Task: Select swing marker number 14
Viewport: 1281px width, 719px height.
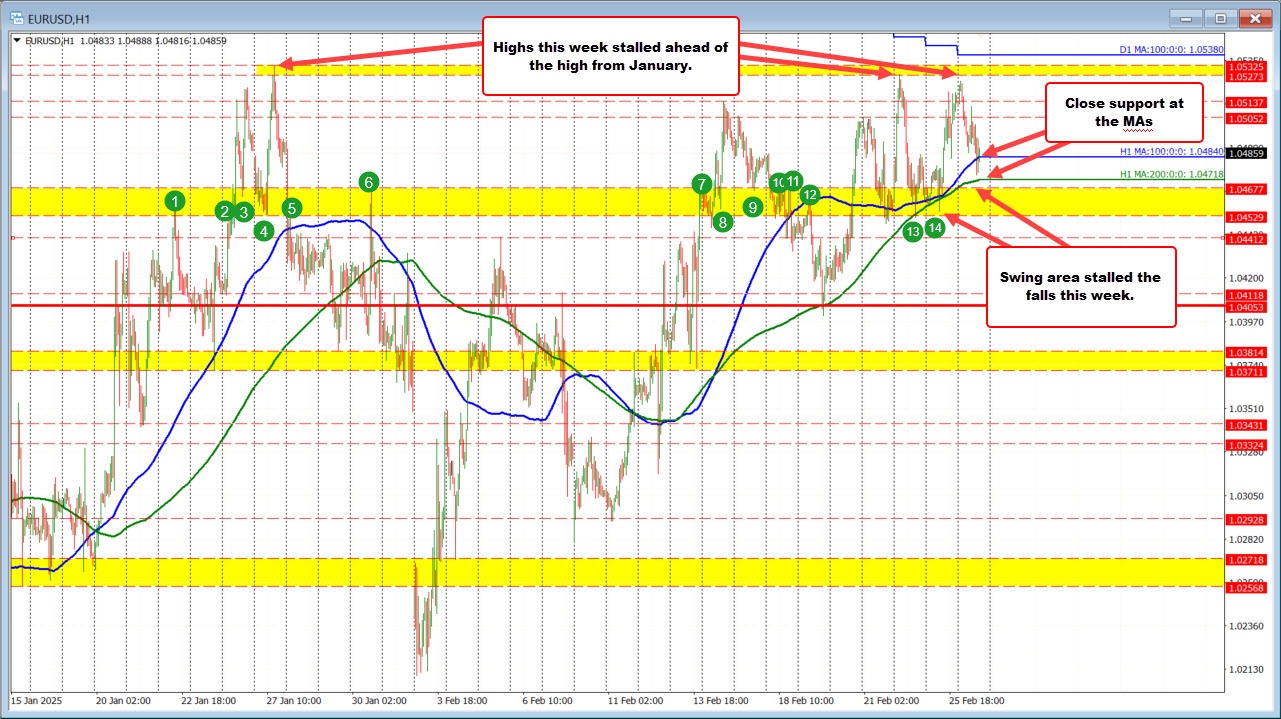Action: (x=935, y=227)
